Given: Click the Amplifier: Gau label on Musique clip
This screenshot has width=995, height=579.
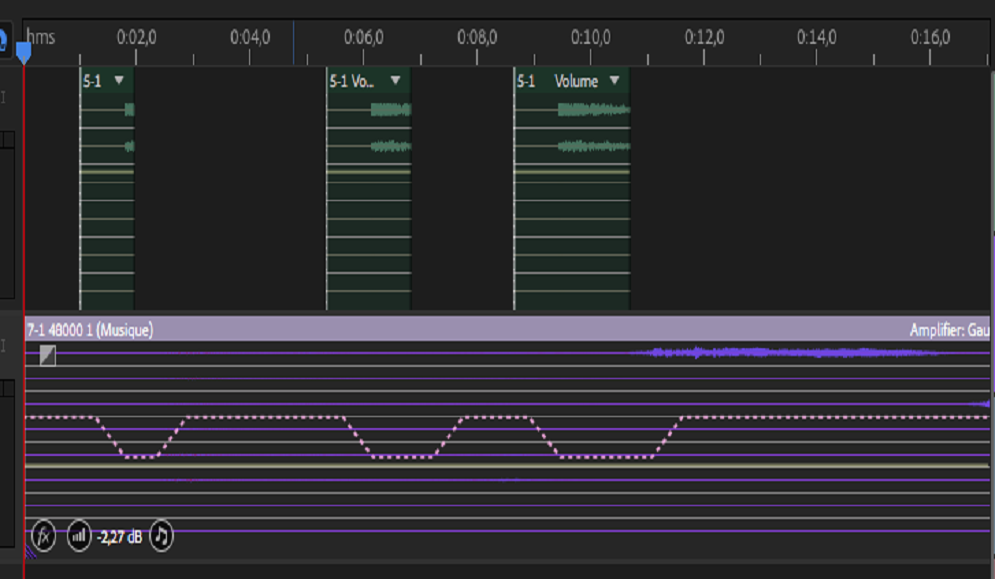Looking at the screenshot, I should pos(949,330).
